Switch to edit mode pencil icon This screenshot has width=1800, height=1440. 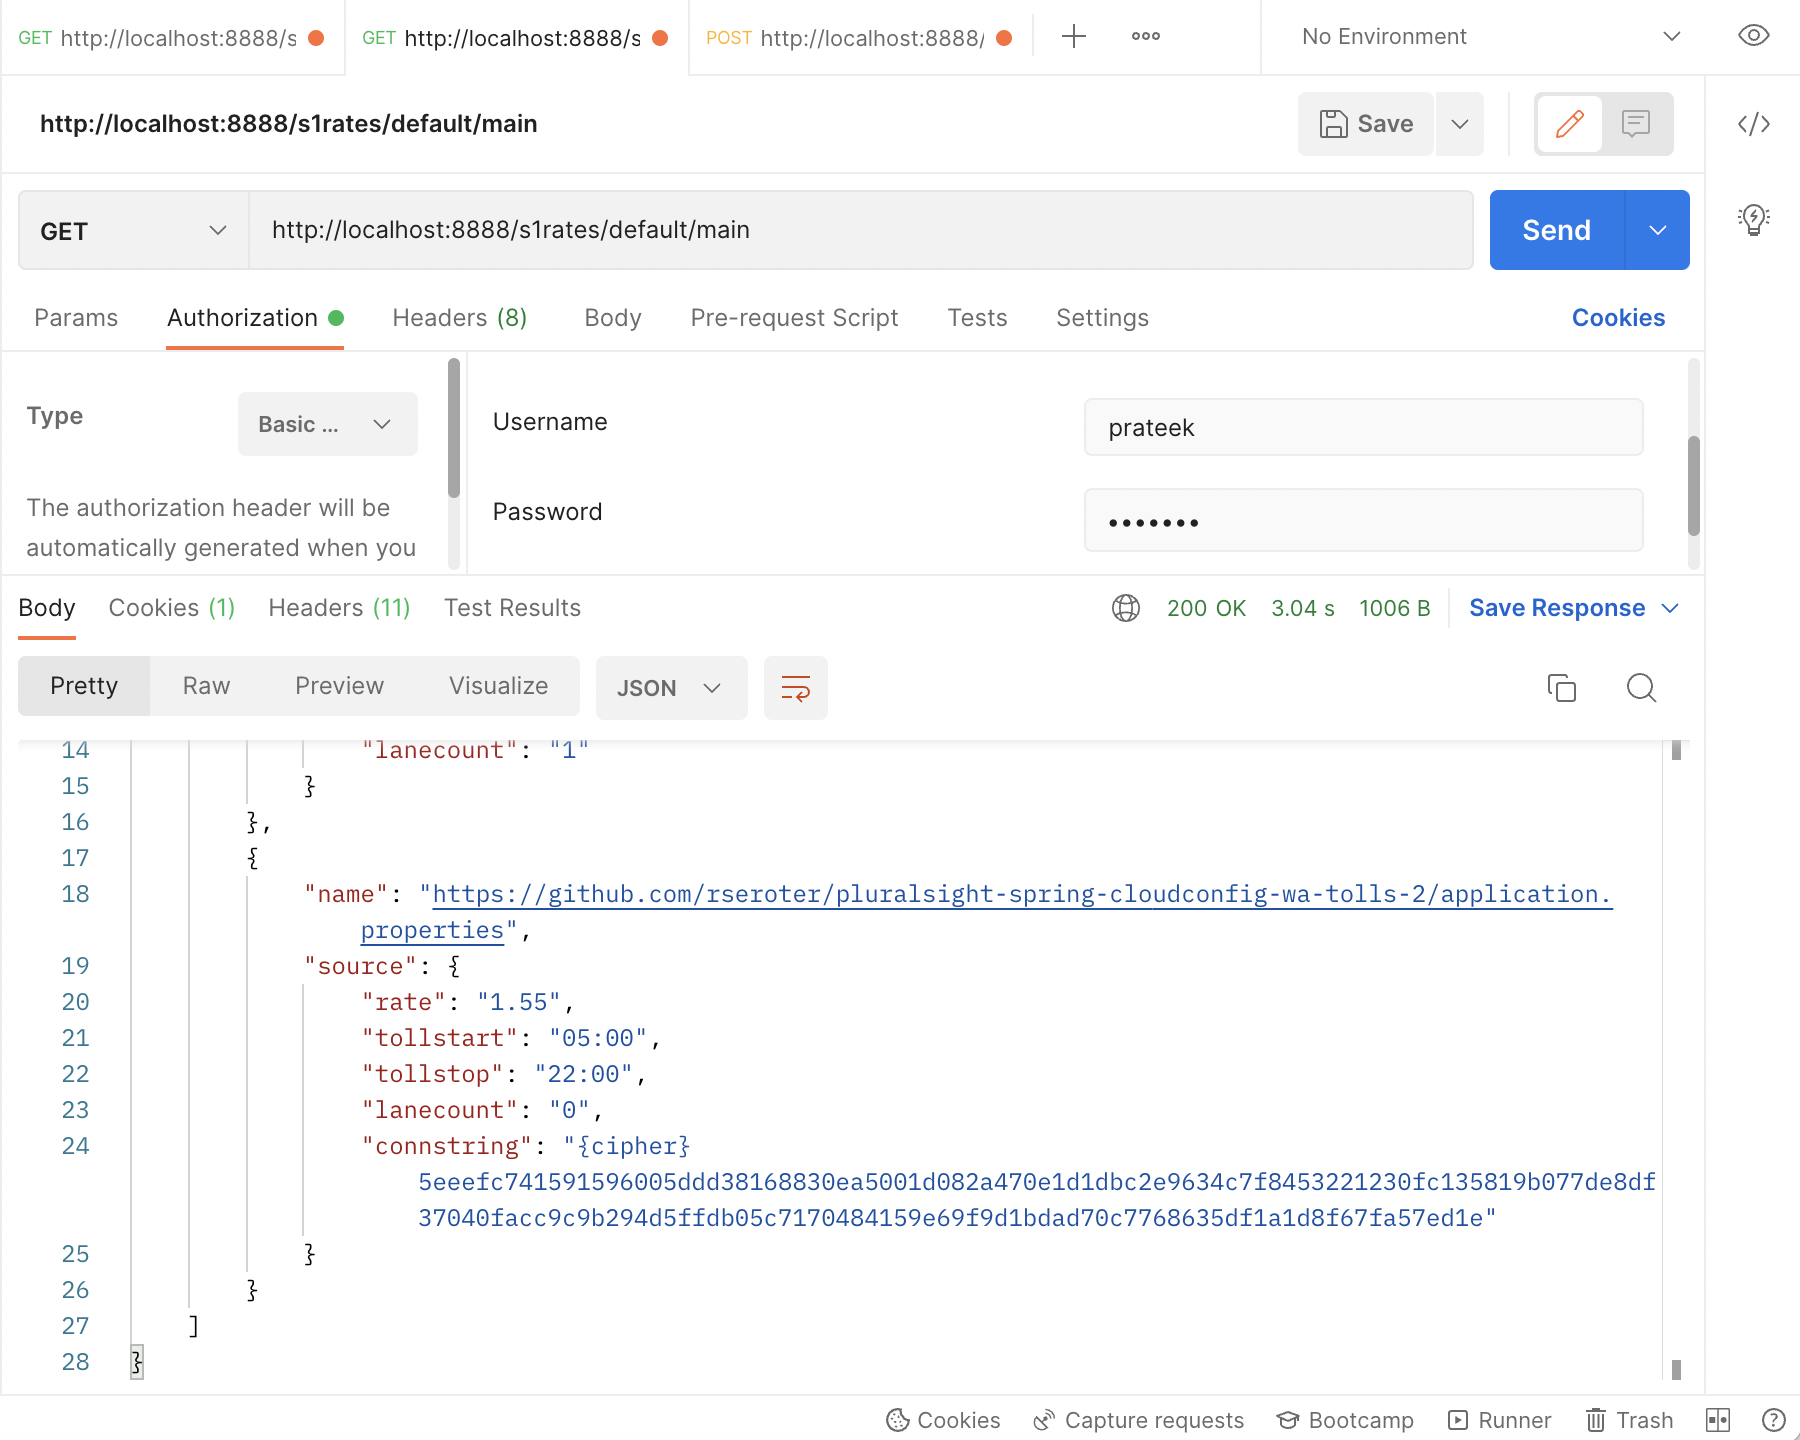click(x=1569, y=124)
